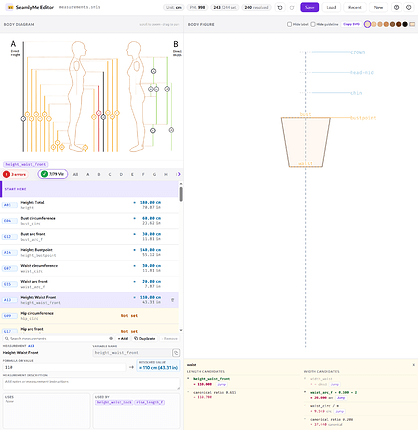Click the red errors badge
Image resolution: width=418 pixels, height=430 pixels.
15,174
